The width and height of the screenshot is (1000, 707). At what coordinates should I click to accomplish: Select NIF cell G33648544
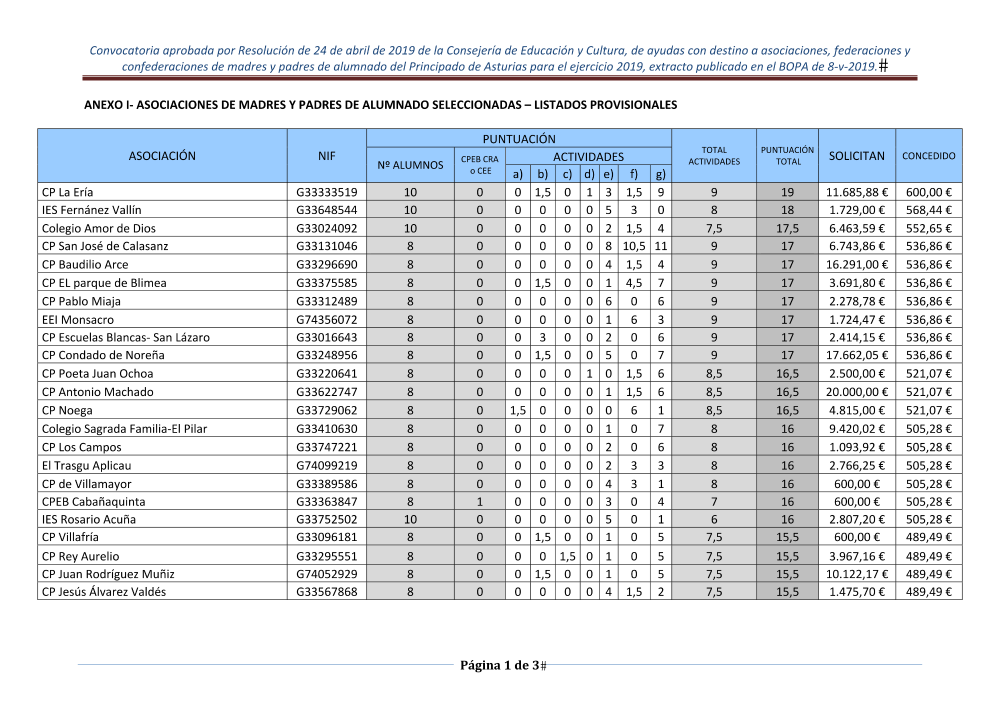click(x=327, y=210)
